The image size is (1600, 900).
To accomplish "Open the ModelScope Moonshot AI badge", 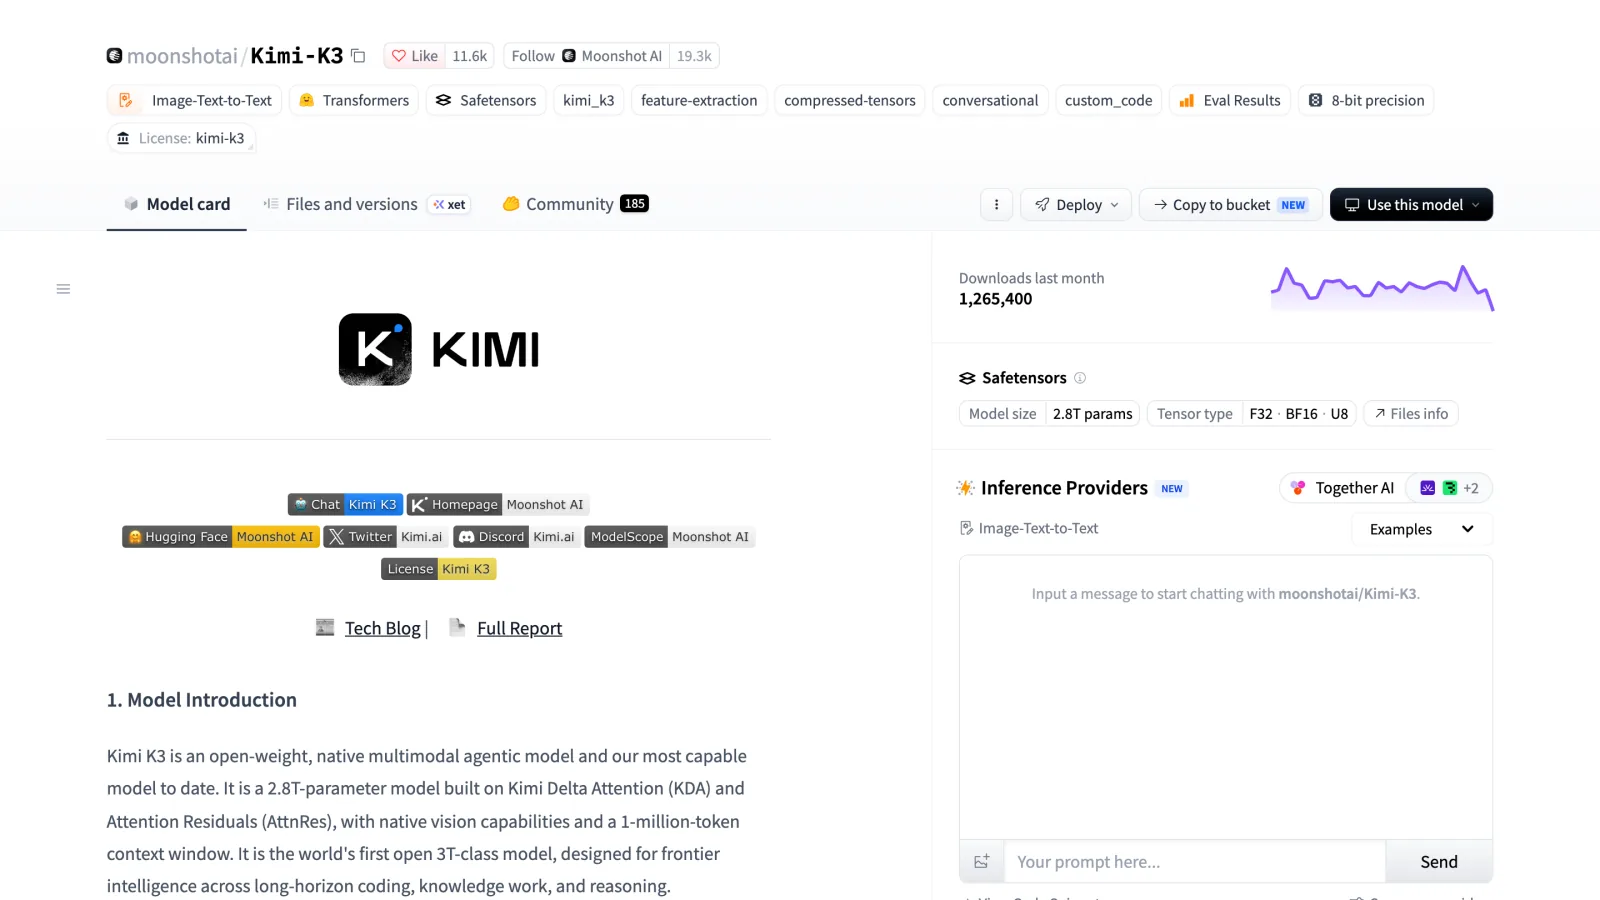I will [669, 537].
